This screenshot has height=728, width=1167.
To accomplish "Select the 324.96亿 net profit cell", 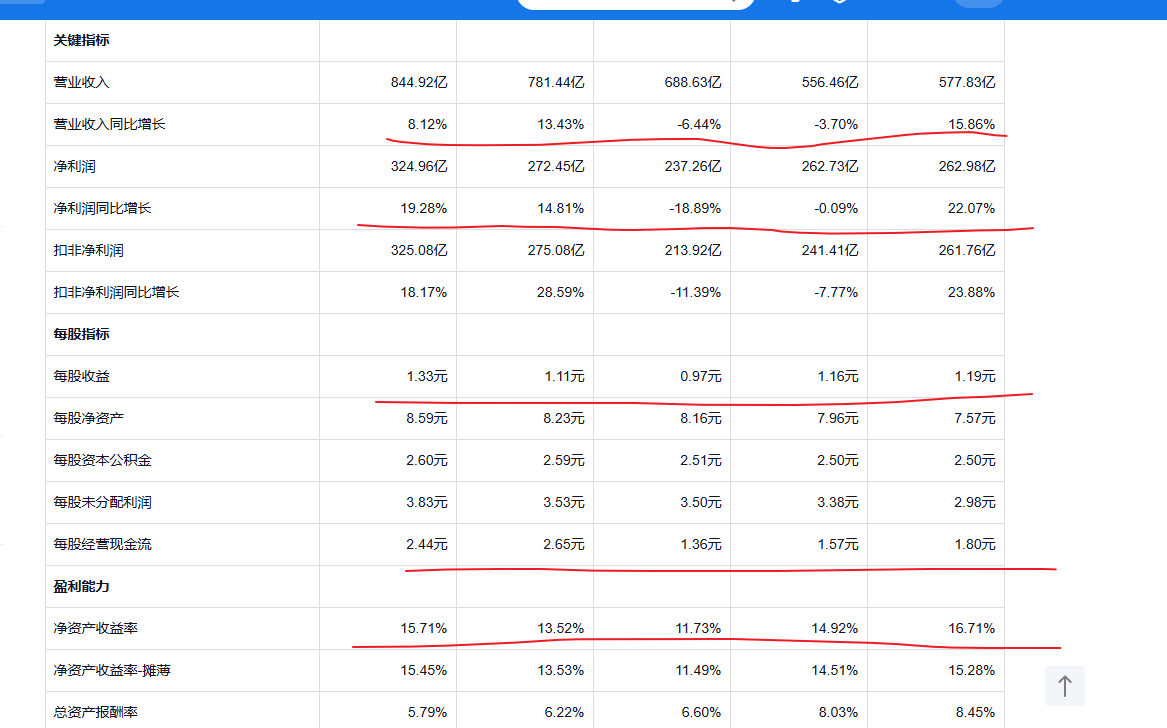I will tap(419, 166).
